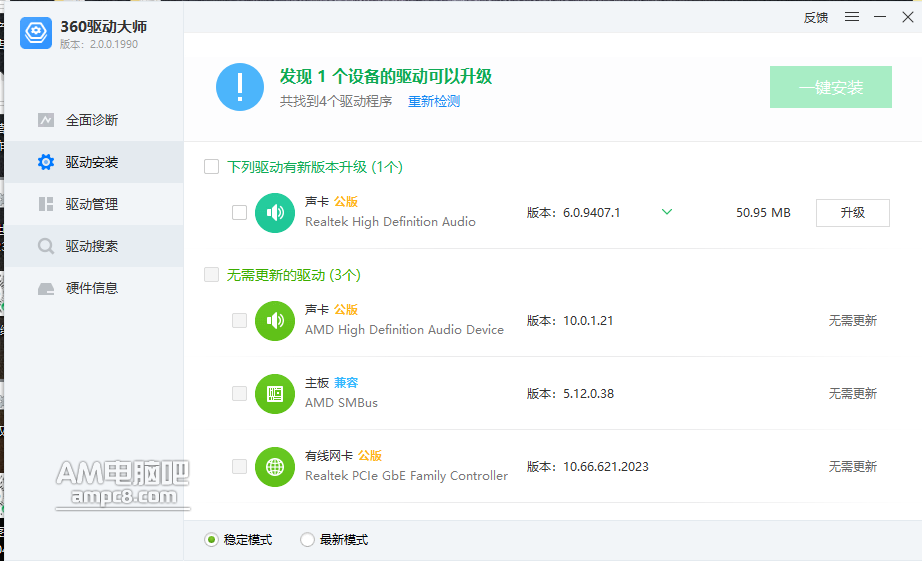Click the 兼容 tag on 主板 row
The width and height of the screenshot is (922, 561).
pos(346,383)
